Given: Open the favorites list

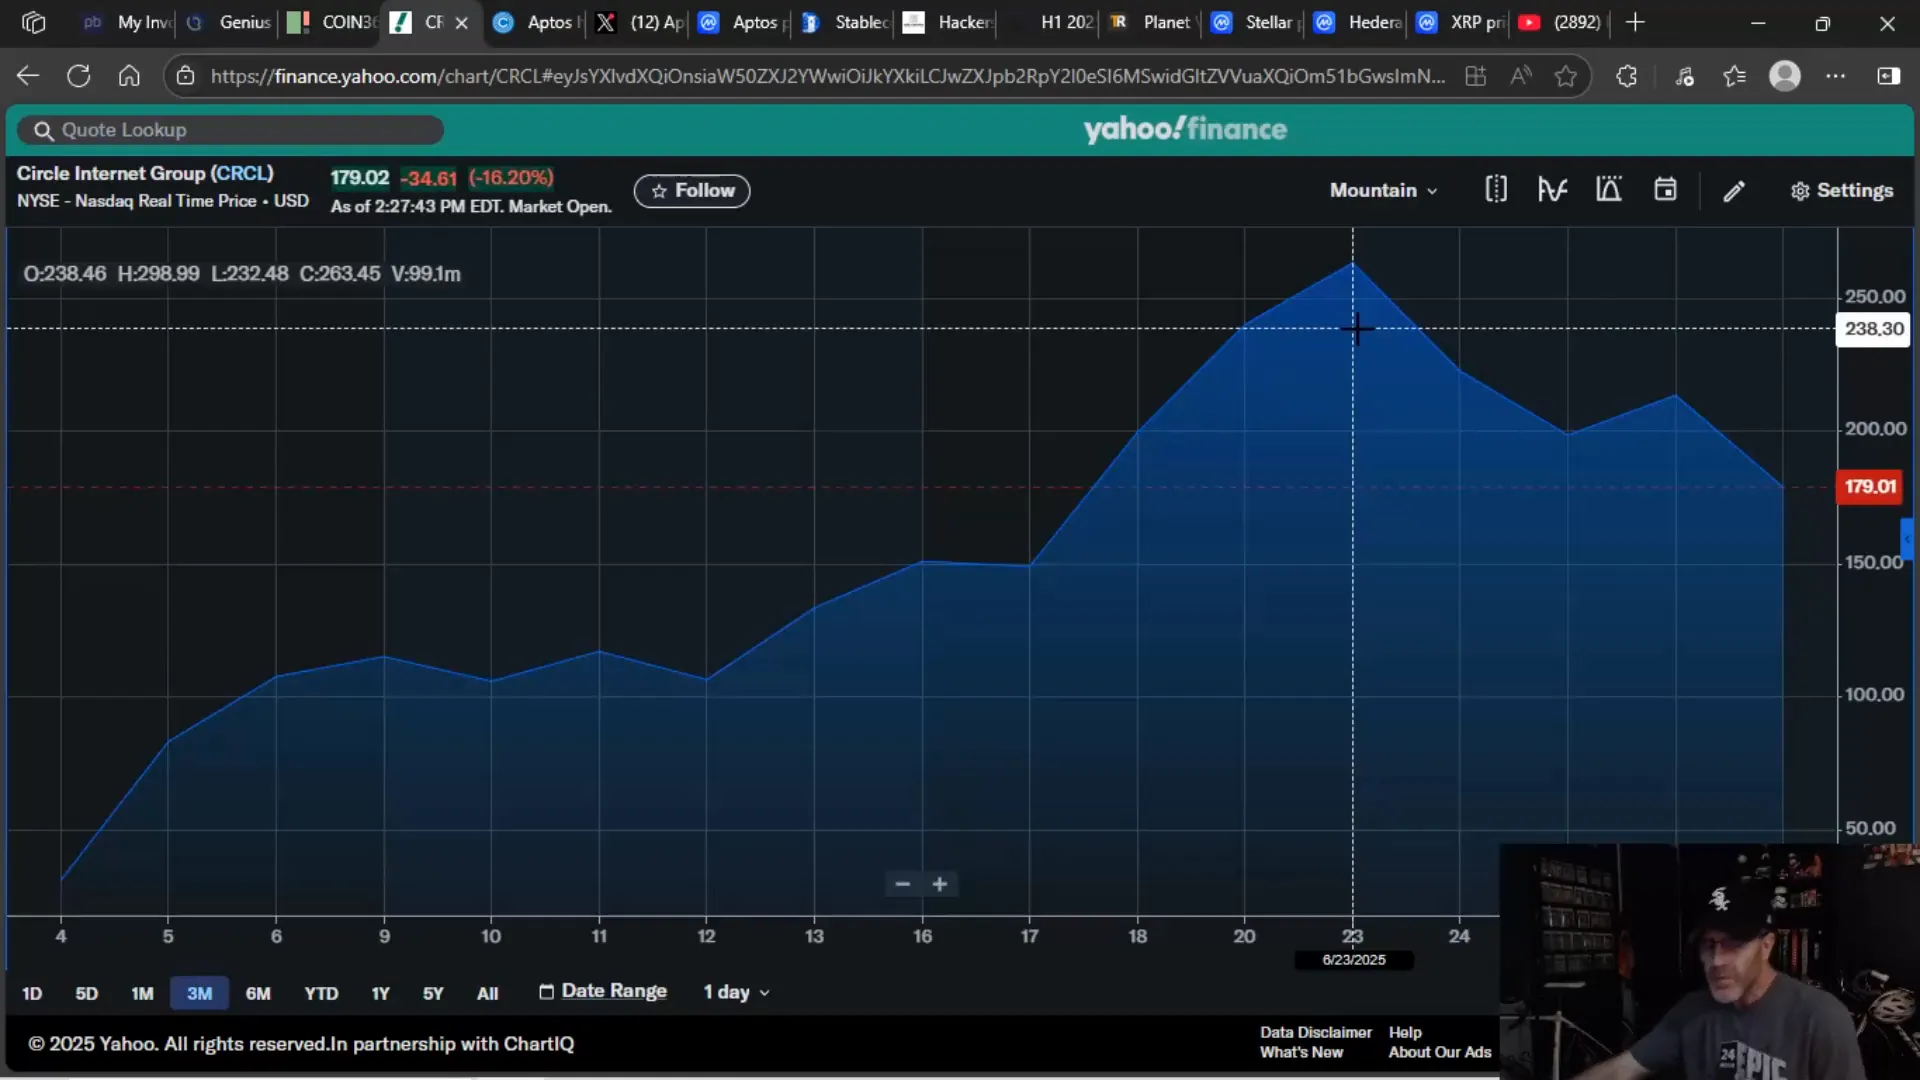Looking at the screenshot, I should pyautogui.click(x=1735, y=76).
